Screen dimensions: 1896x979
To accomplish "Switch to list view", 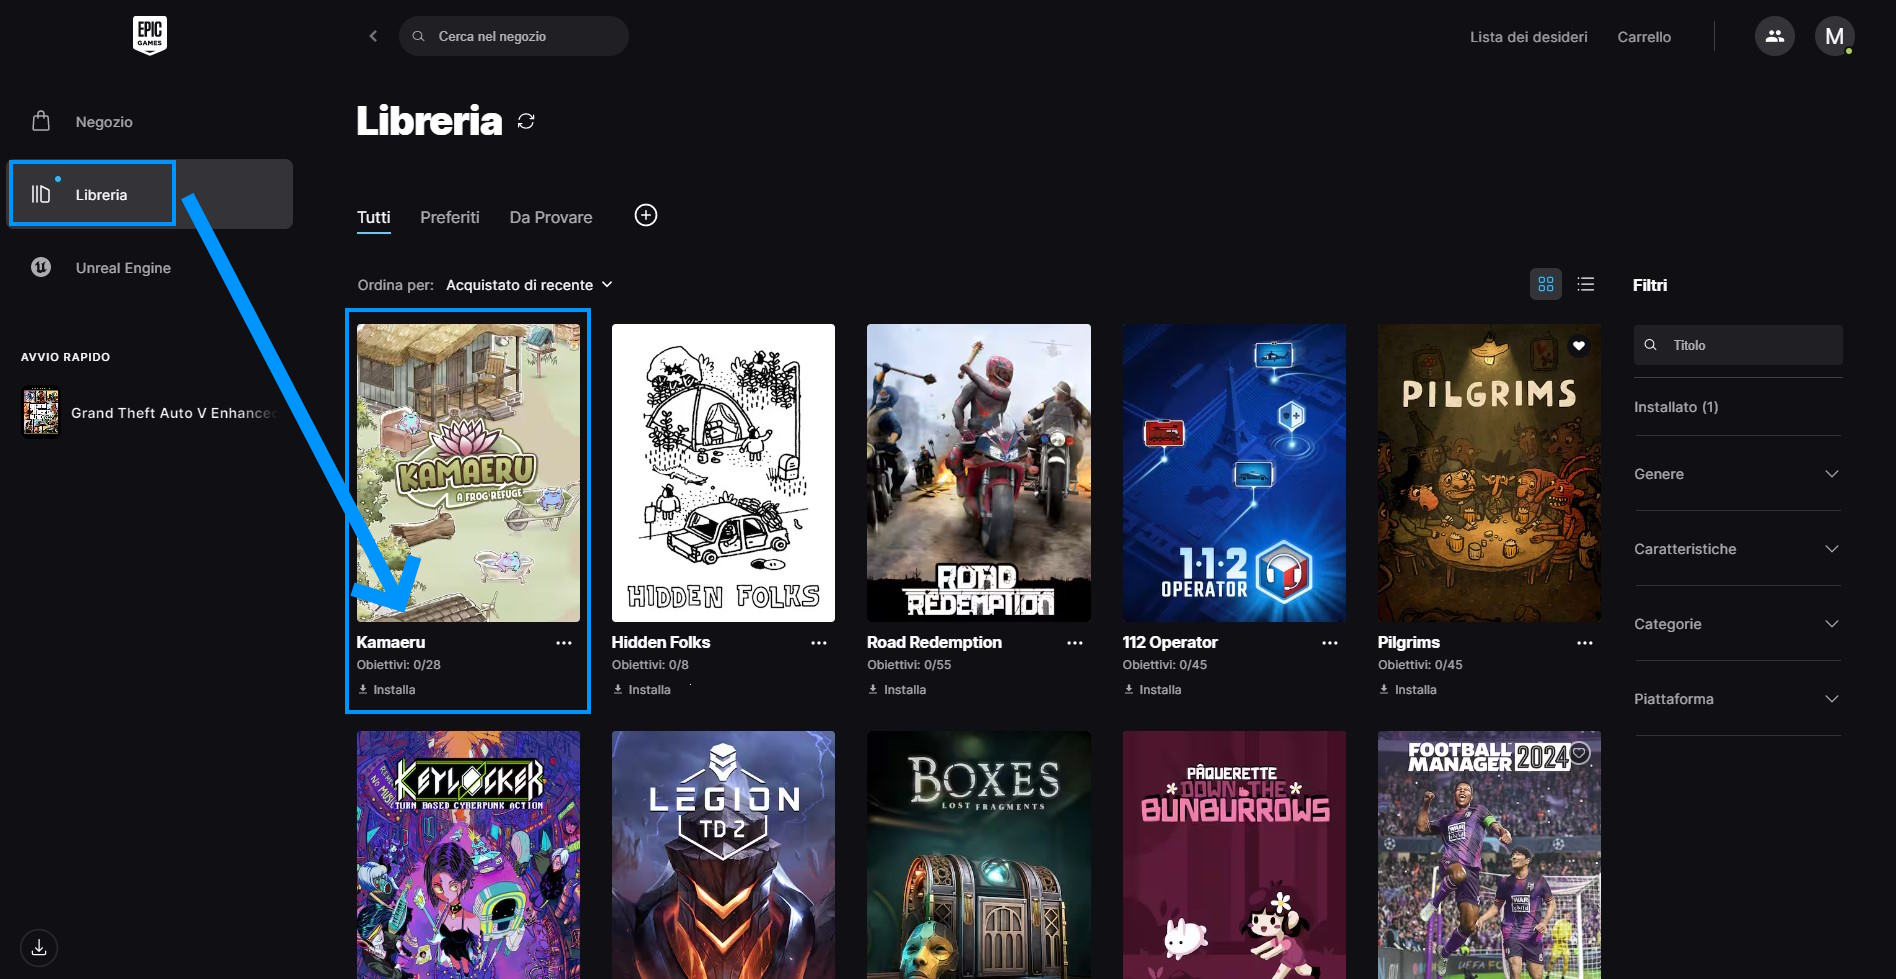I will point(1585,284).
